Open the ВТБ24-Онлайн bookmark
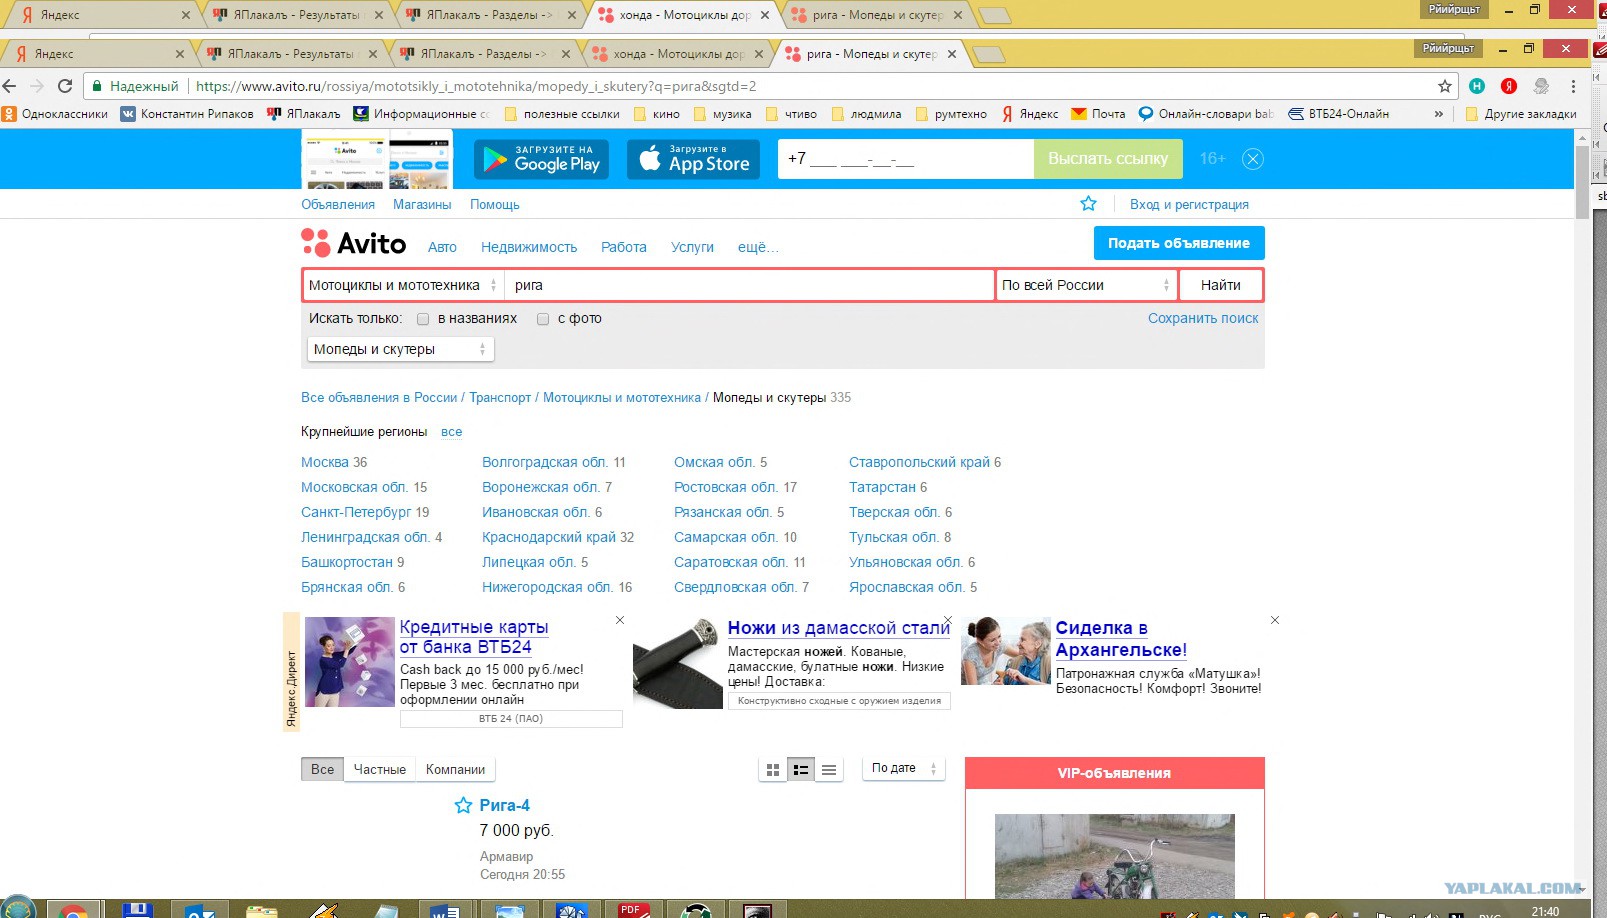This screenshot has width=1607, height=918. point(1339,114)
